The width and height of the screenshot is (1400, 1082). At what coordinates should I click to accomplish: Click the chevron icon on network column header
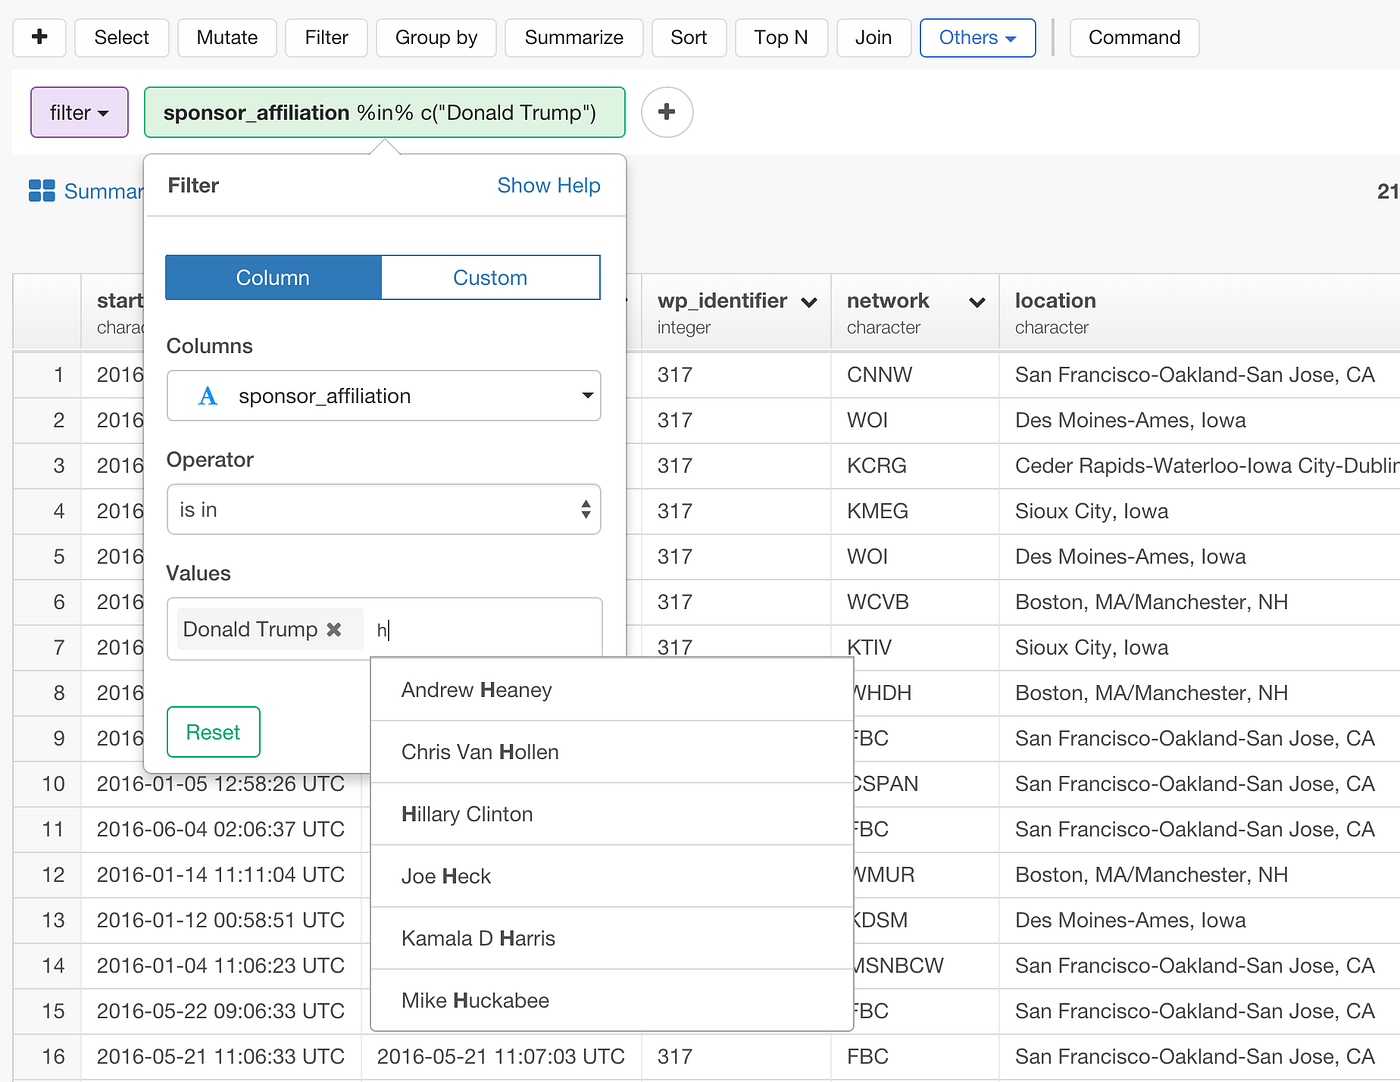point(975,301)
